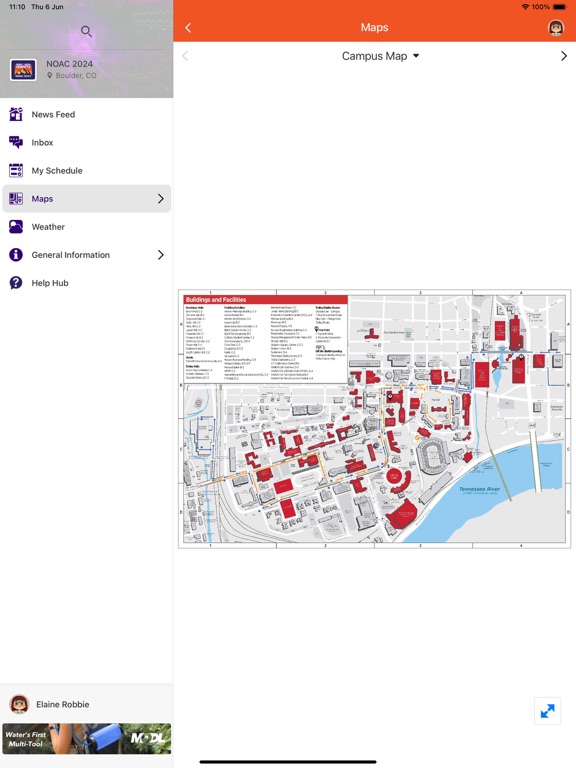
Task: Select the Maps menu item
Action: 87,198
